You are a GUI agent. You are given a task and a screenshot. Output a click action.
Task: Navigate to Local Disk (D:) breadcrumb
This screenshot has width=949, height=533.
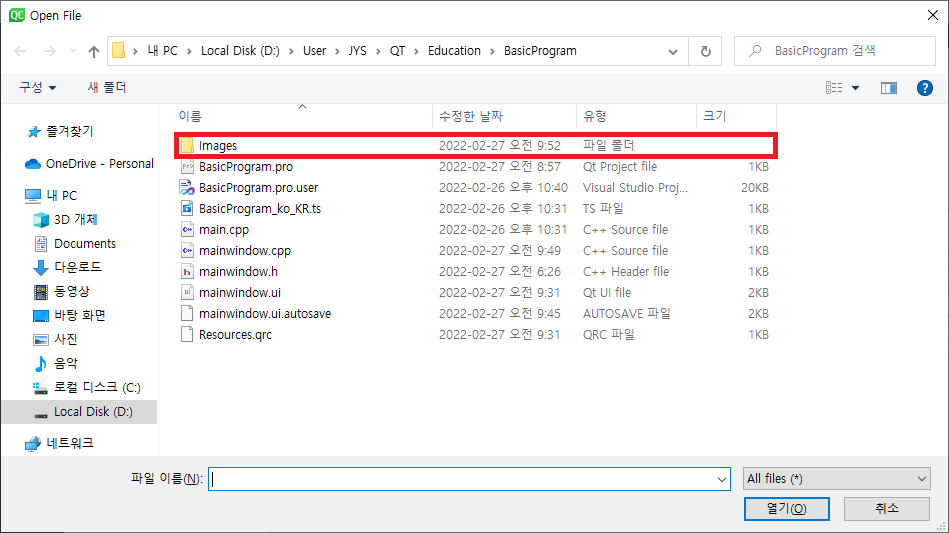point(240,51)
